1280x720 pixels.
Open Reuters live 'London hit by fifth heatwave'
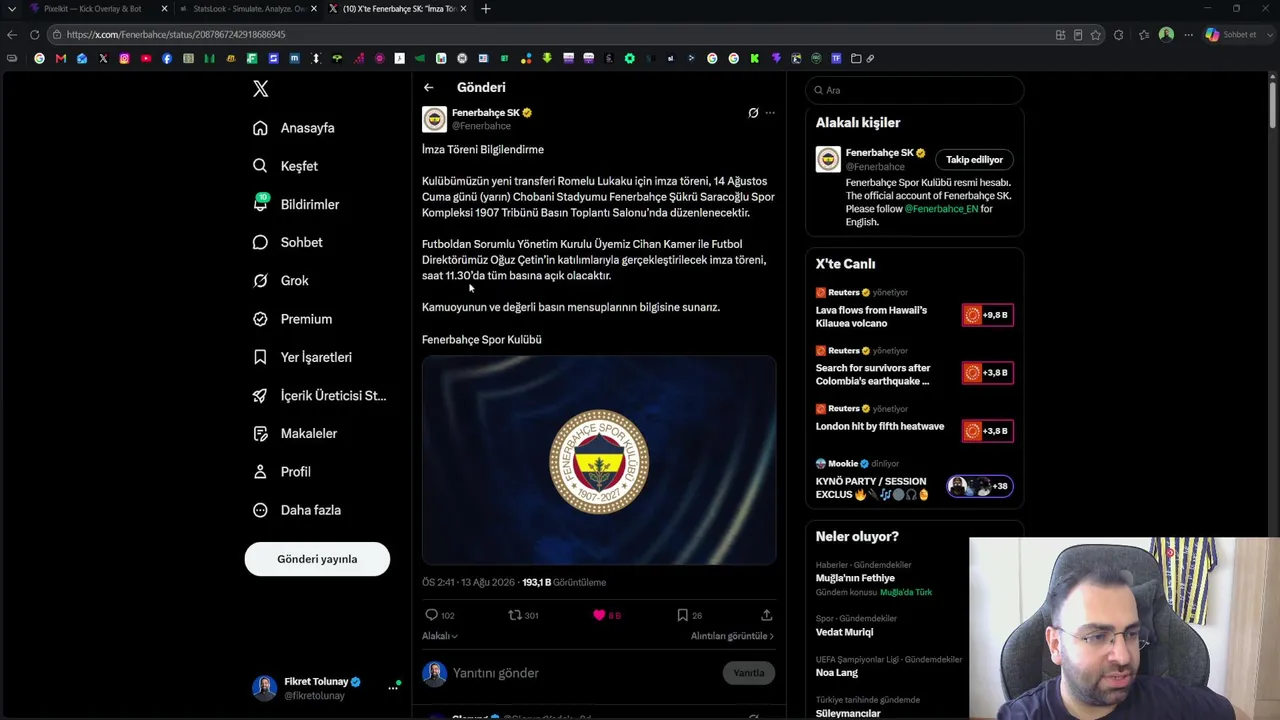tap(880, 426)
